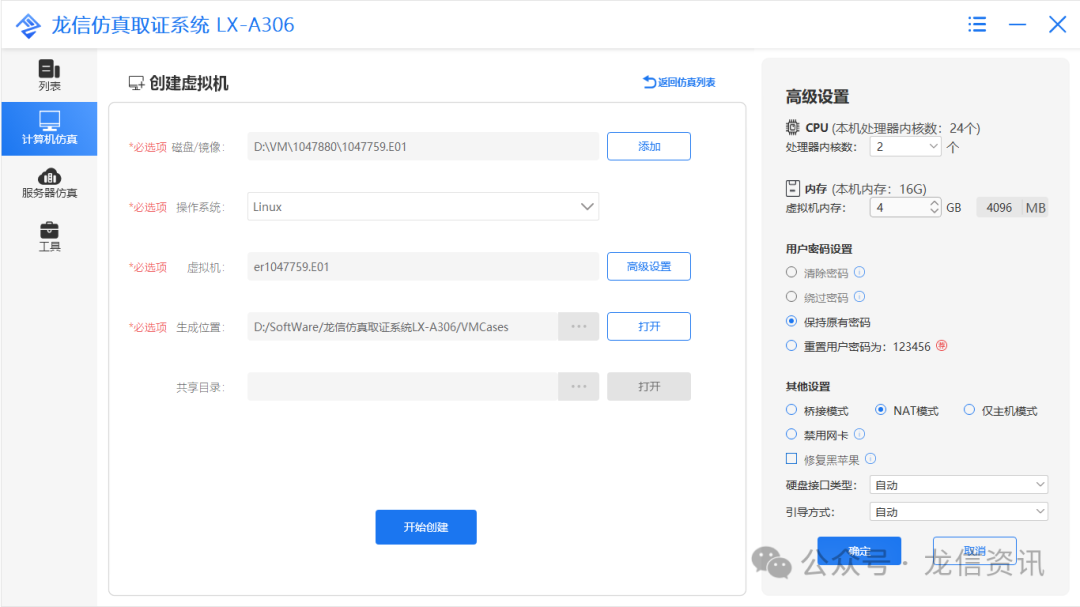Click the 高级设置 button
The height and width of the screenshot is (607, 1080).
pos(649,267)
